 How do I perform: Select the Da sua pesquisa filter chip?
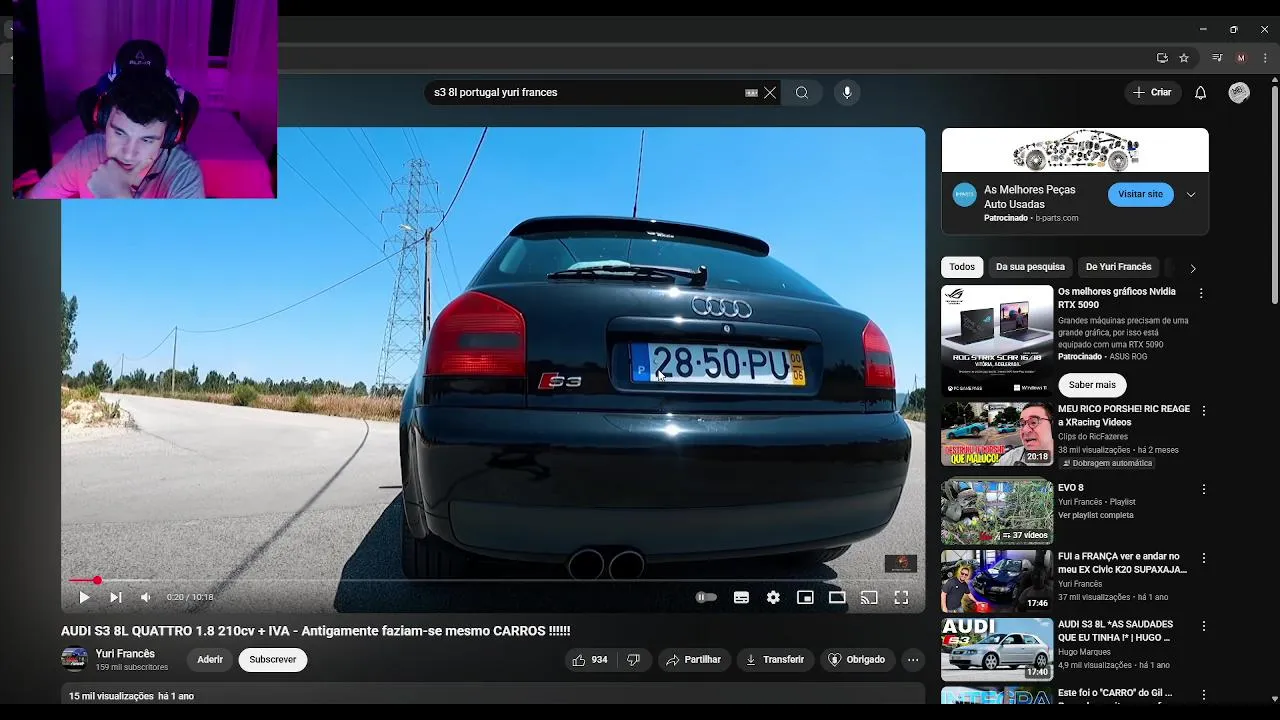pyautogui.click(x=1030, y=267)
